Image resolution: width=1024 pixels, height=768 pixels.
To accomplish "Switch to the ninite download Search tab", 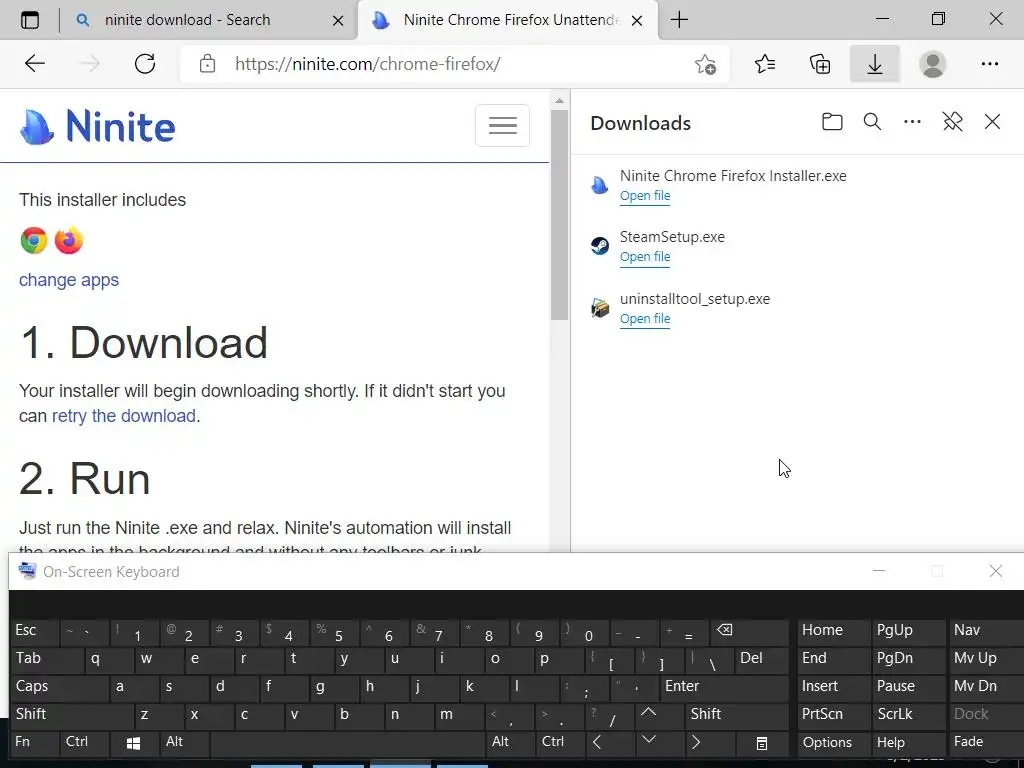I will (212, 20).
